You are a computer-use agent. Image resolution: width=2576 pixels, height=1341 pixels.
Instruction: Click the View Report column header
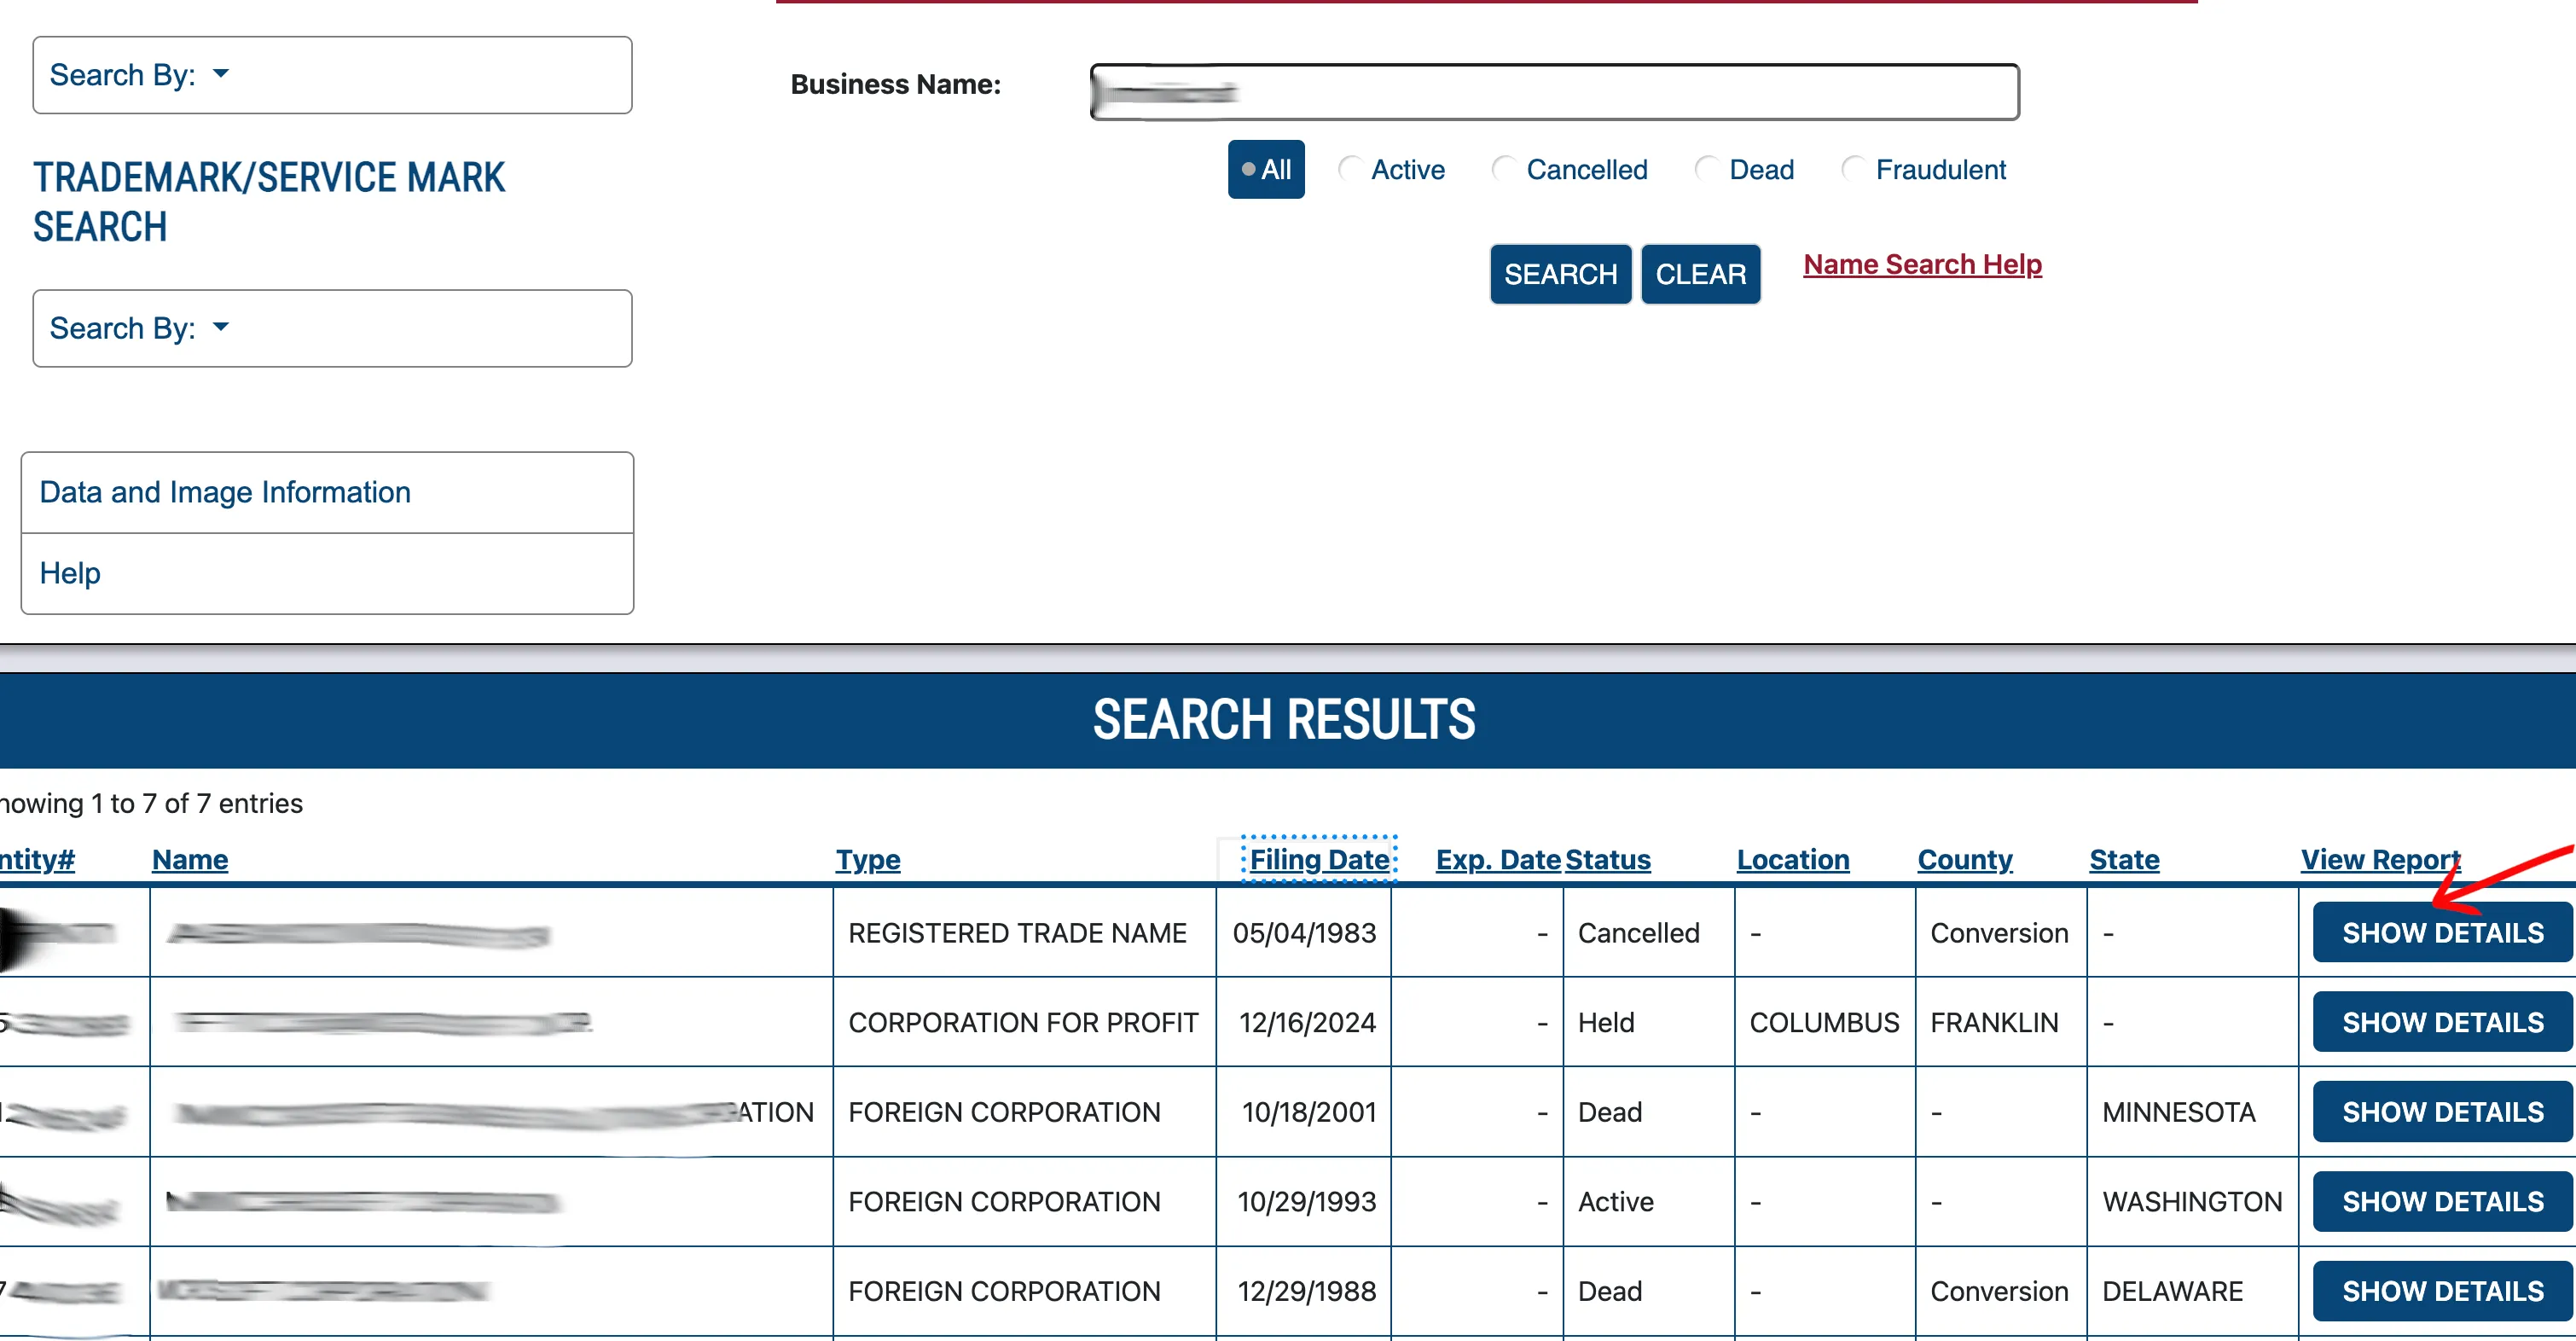(x=2380, y=859)
